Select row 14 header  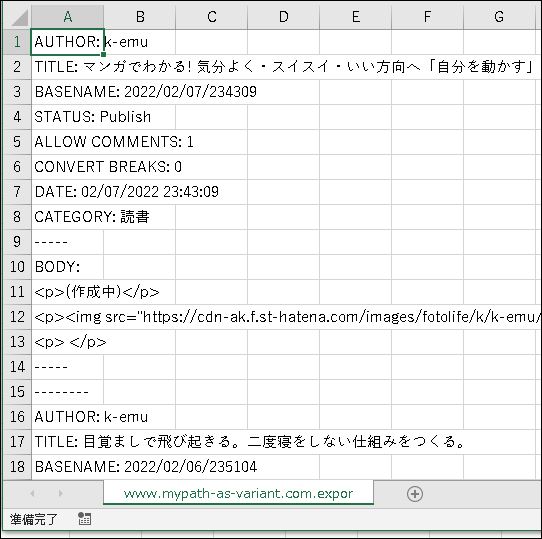17,367
